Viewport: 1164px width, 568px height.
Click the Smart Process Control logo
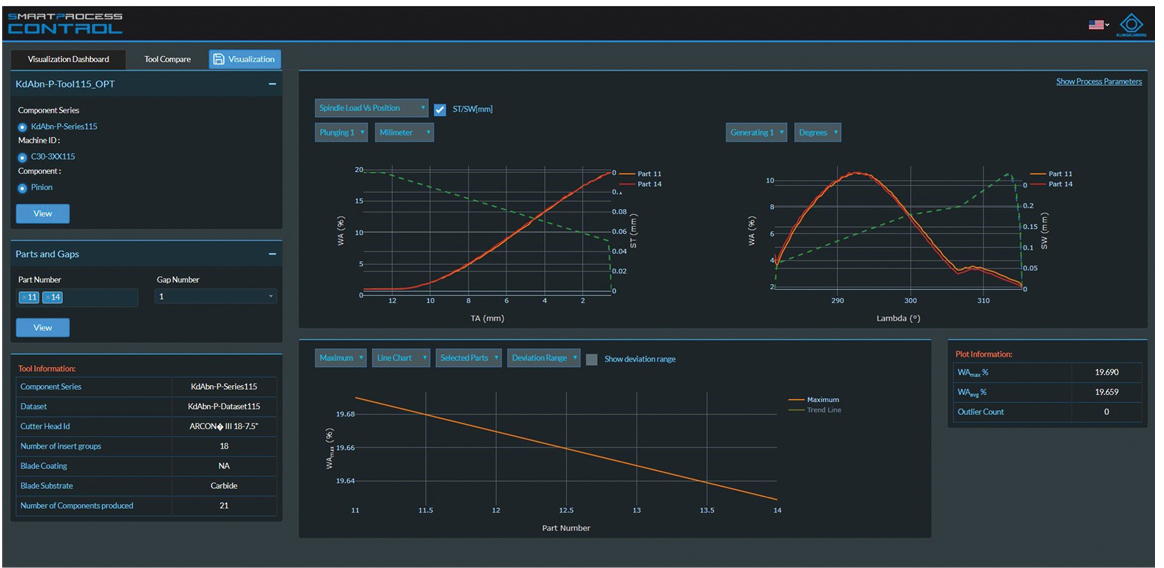pyautogui.click(x=65, y=23)
